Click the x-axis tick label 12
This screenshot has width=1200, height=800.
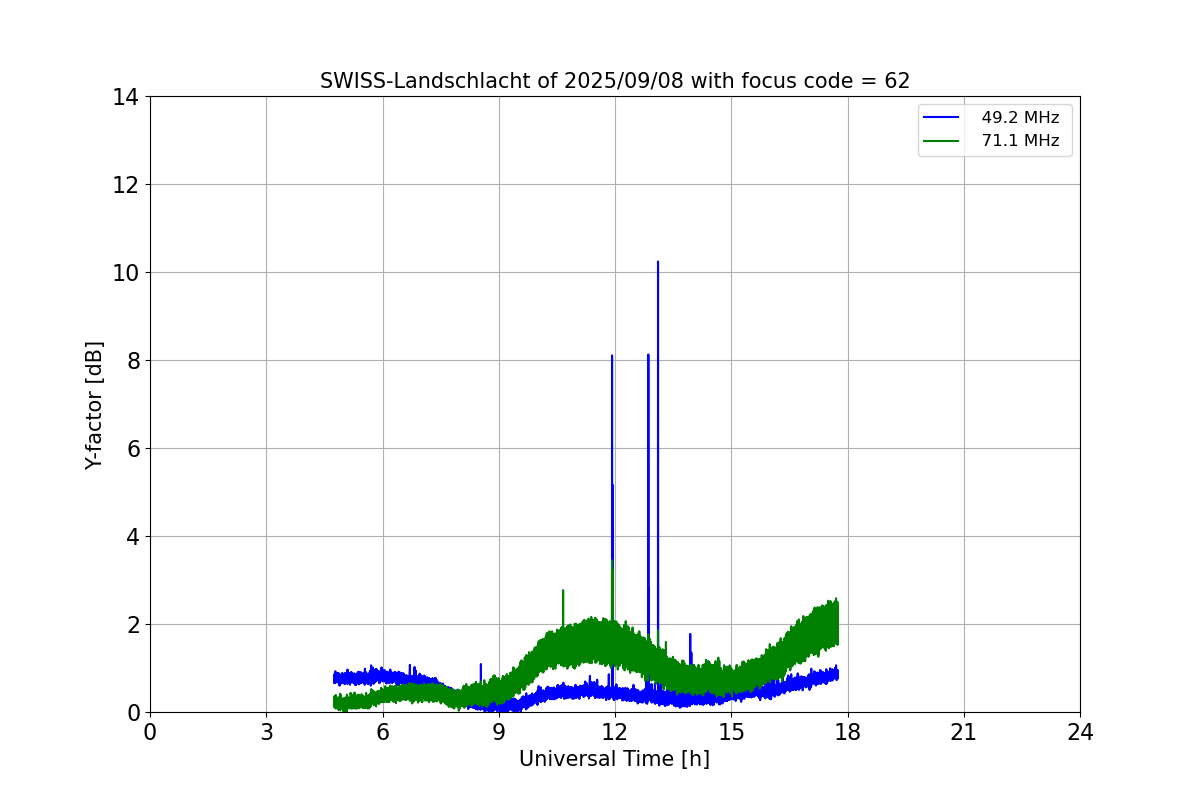(615, 732)
